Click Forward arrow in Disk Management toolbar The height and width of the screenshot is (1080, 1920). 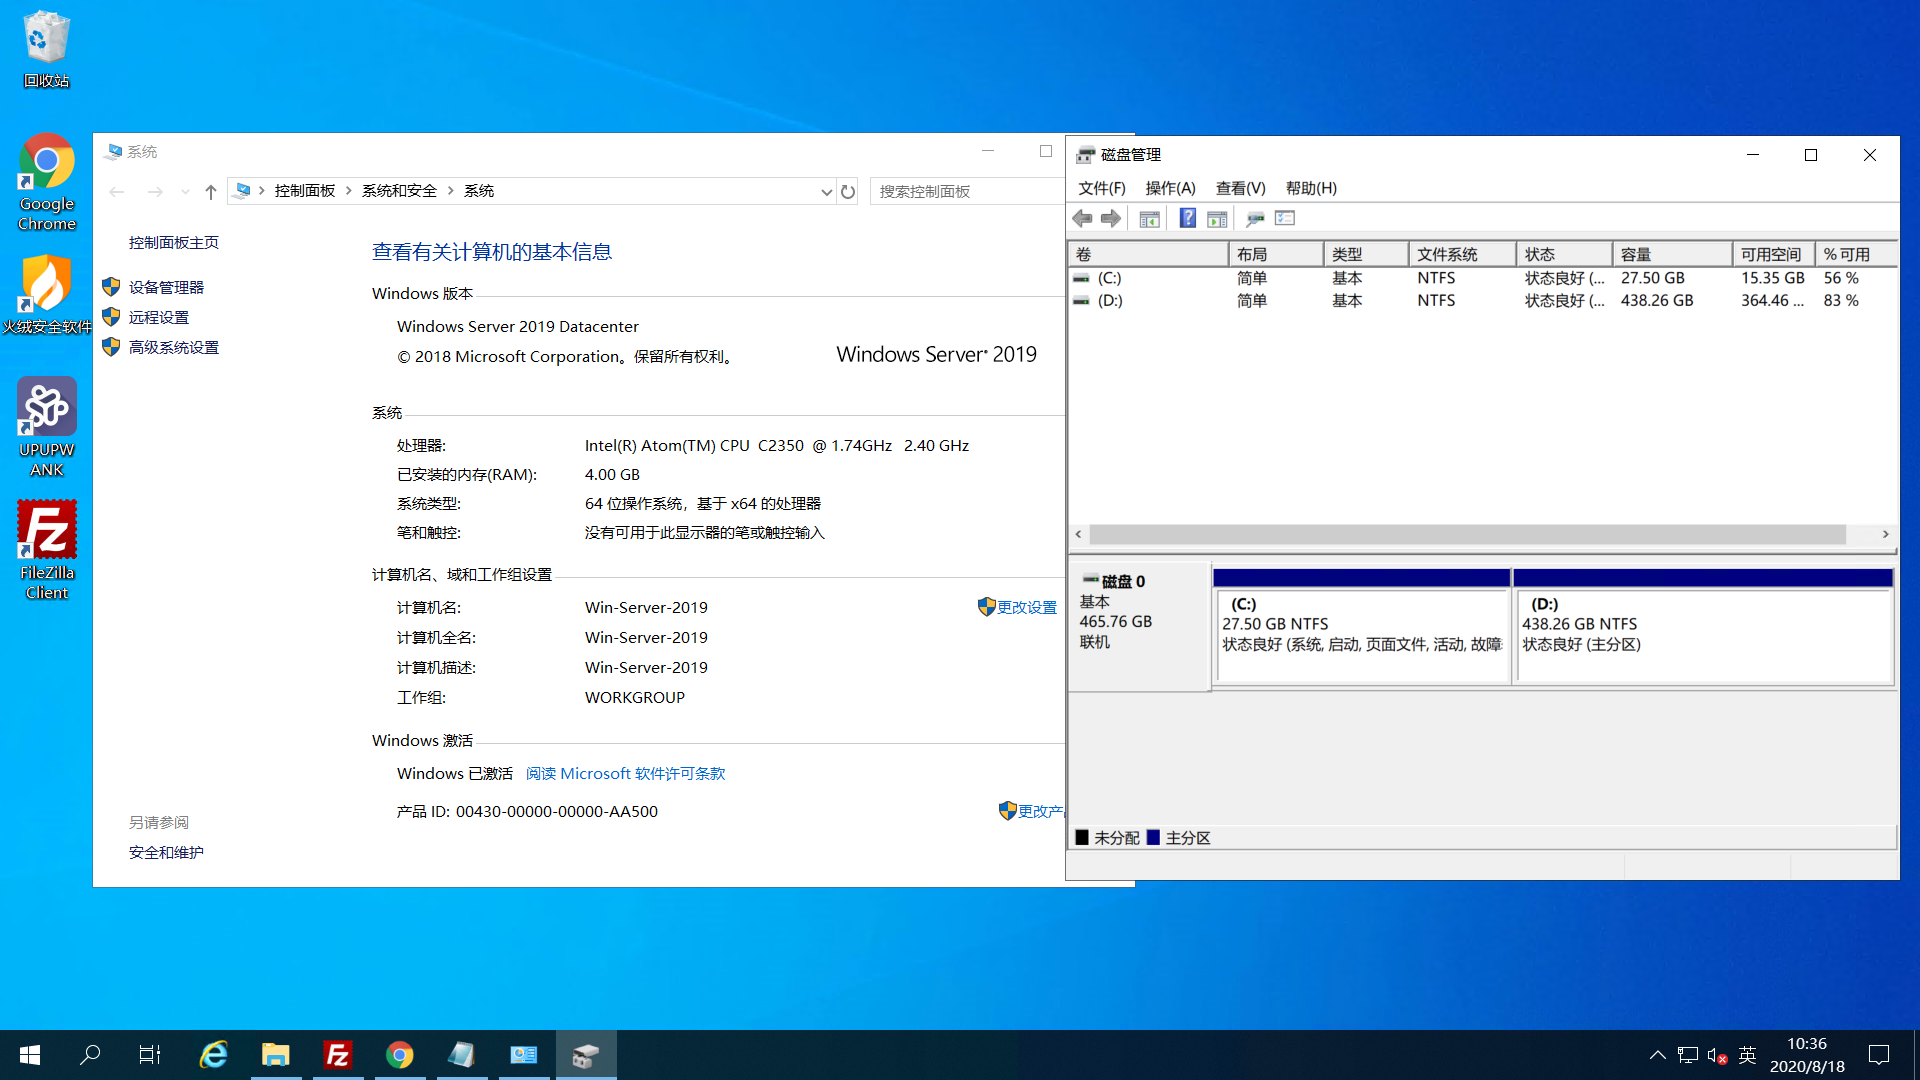point(1111,218)
